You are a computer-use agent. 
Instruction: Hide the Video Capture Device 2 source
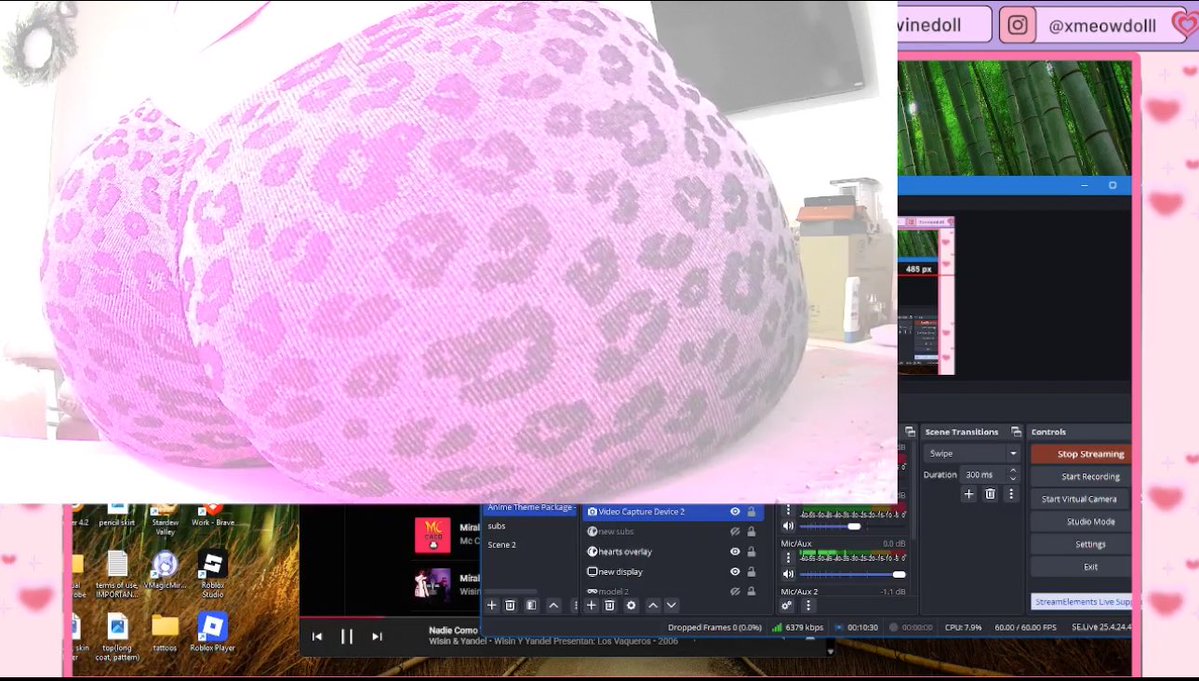(735, 511)
